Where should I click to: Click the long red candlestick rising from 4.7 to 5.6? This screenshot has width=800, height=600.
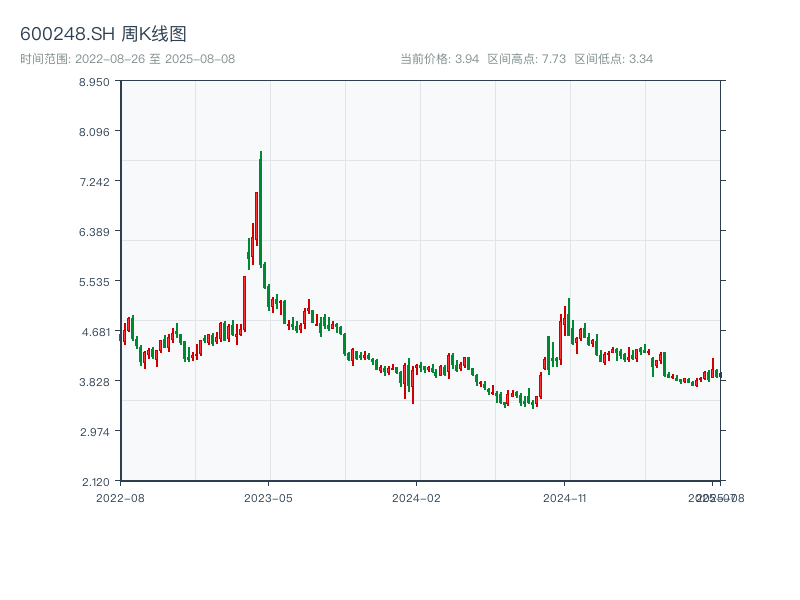[244, 304]
